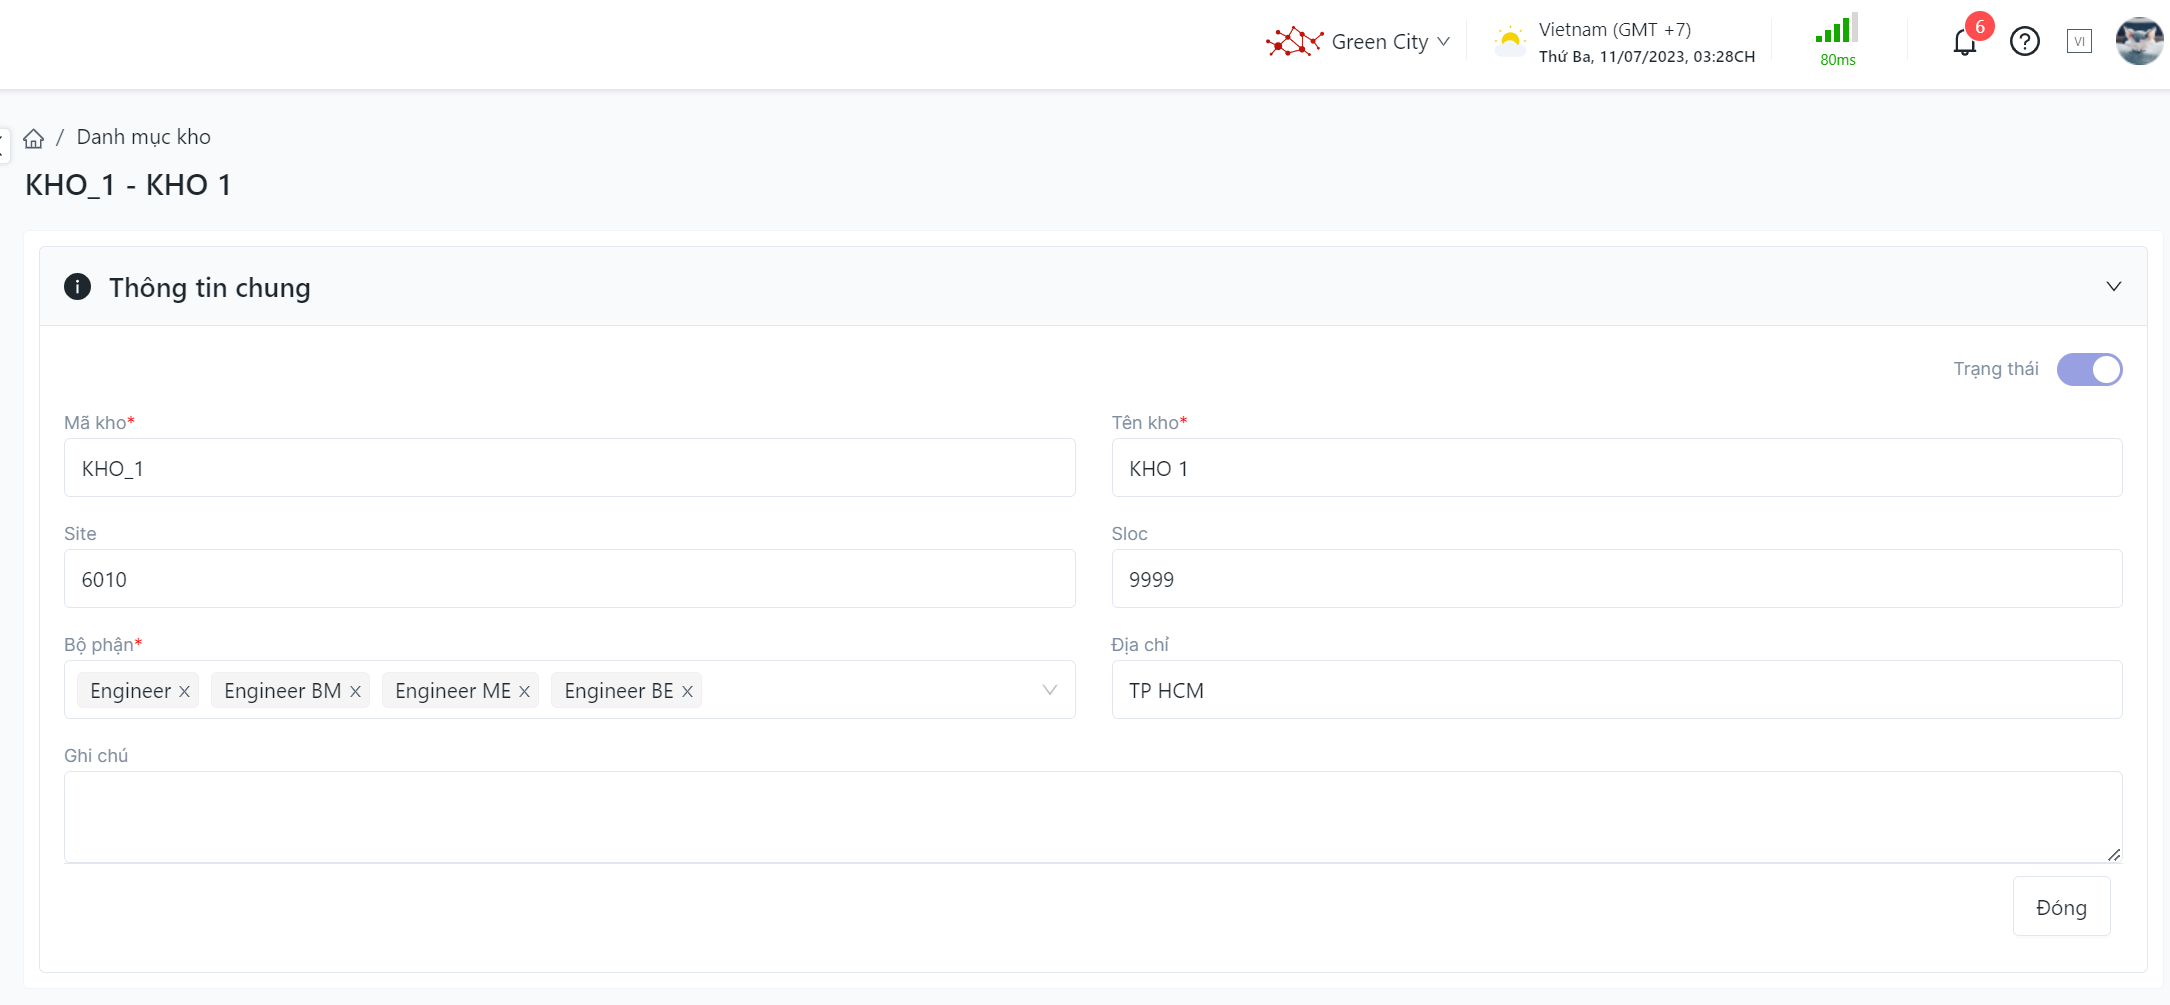Screen dimensions: 2170x1005
Task: Click the home breadcrumb icon
Action: point(34,138)
